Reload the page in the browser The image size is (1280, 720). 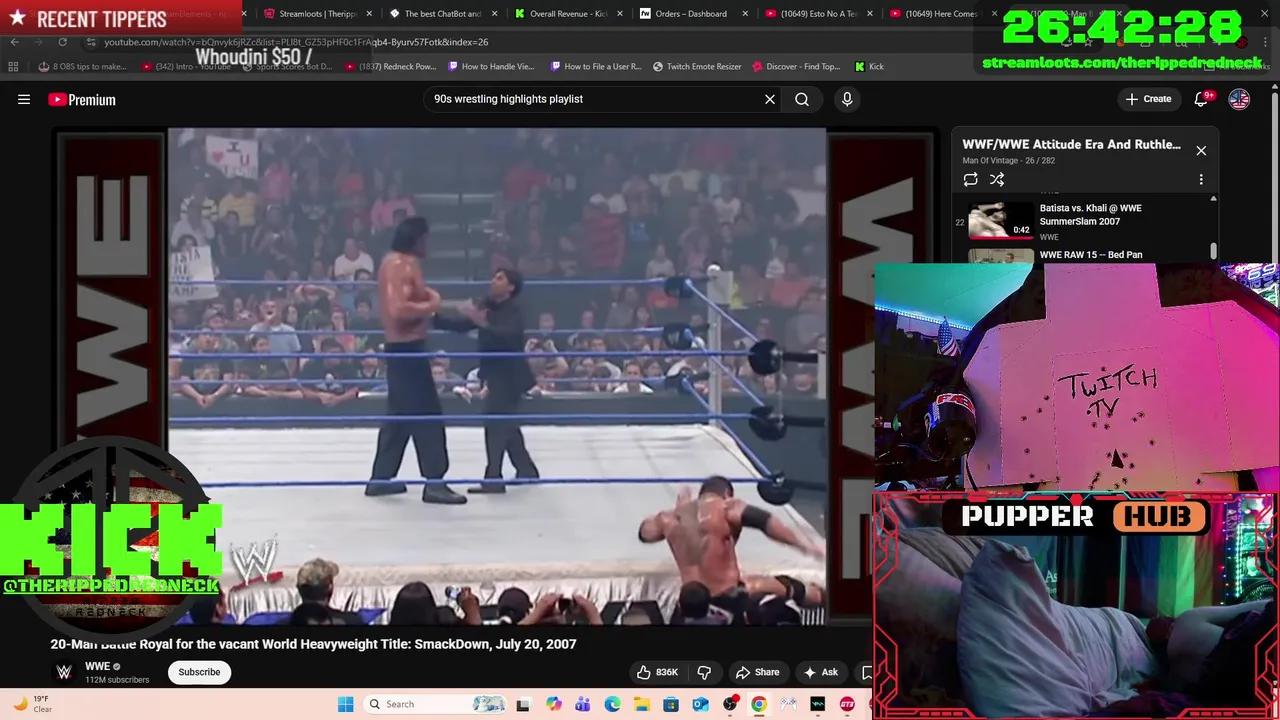pos(62,42)
